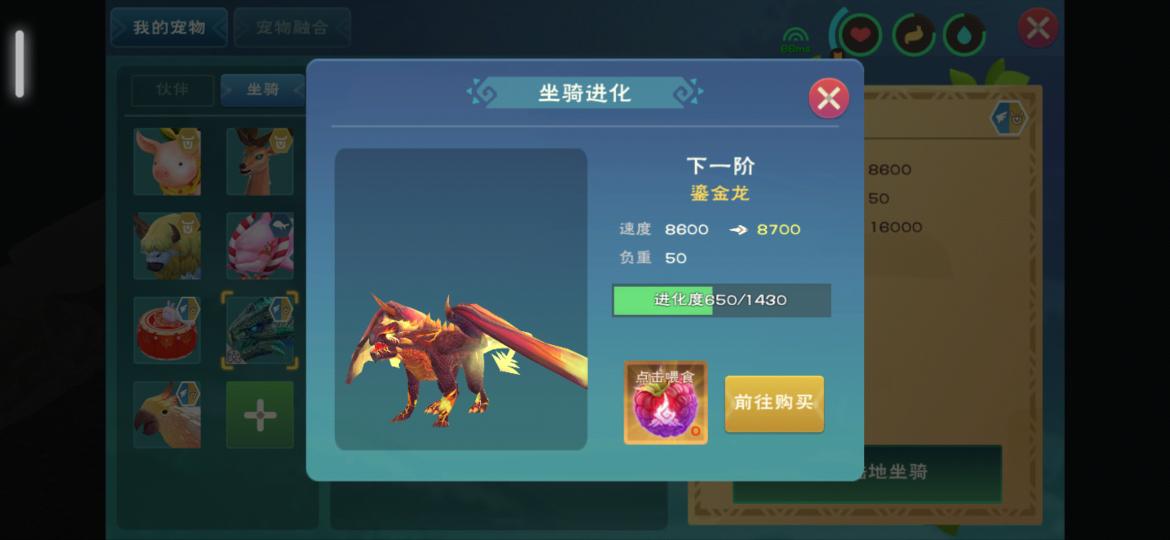Select the red drum mount
Screen dimensions: 1170x540
pos(167,330)
